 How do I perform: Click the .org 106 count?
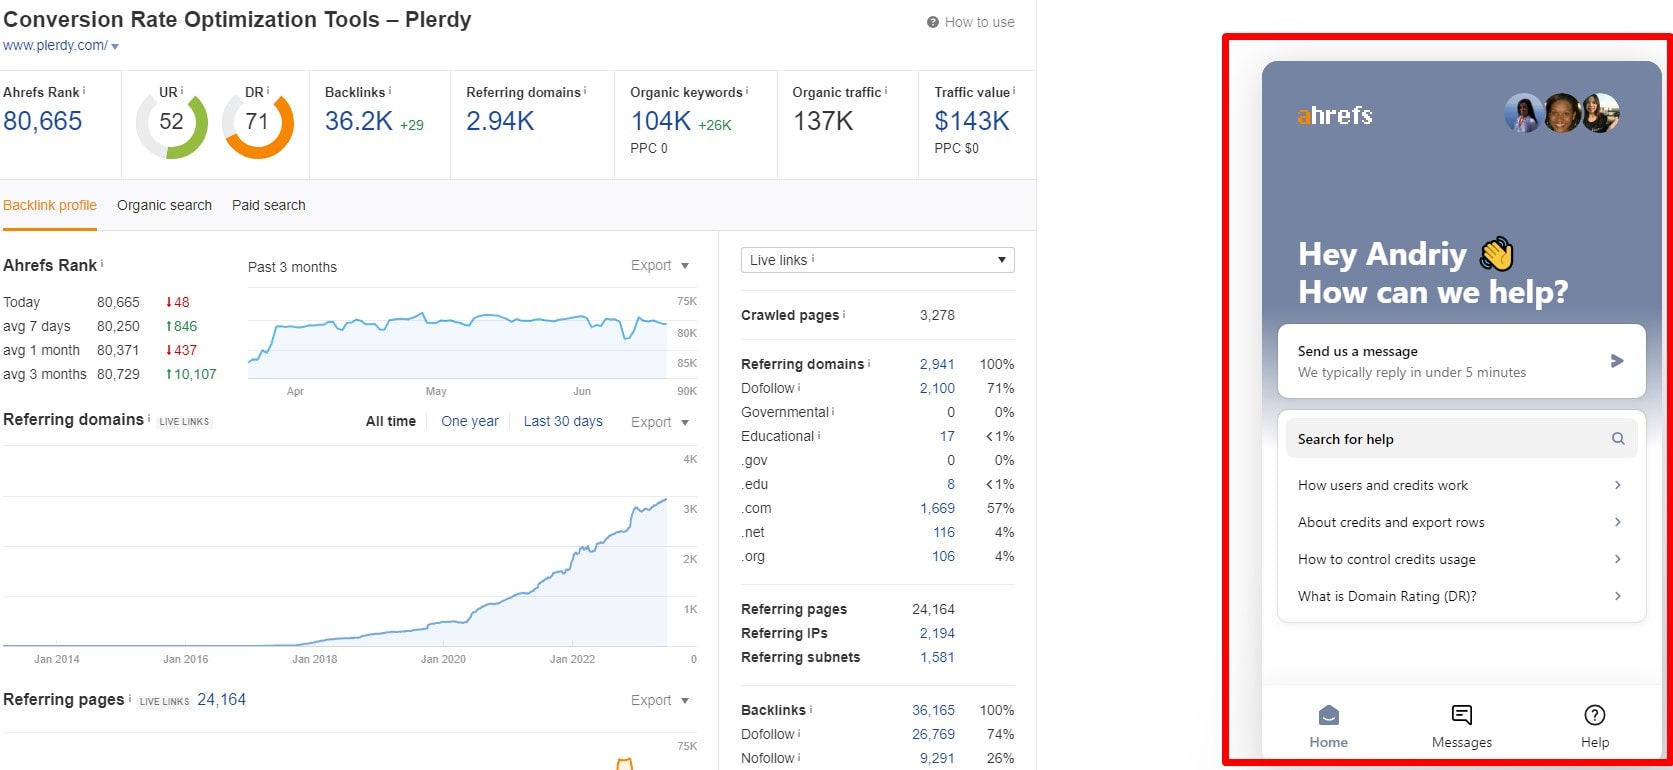(x=944, y=556)
